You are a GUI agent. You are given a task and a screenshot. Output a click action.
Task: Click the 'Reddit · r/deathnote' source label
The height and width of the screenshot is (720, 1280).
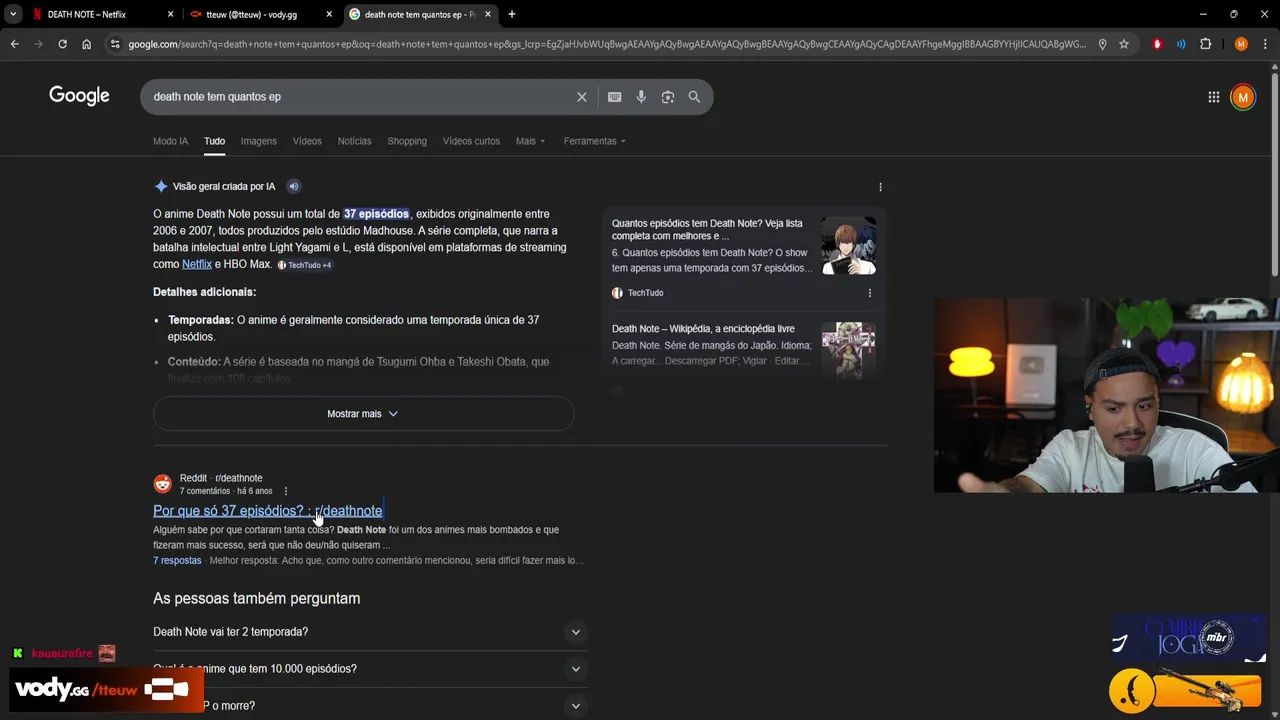point(221,478)
